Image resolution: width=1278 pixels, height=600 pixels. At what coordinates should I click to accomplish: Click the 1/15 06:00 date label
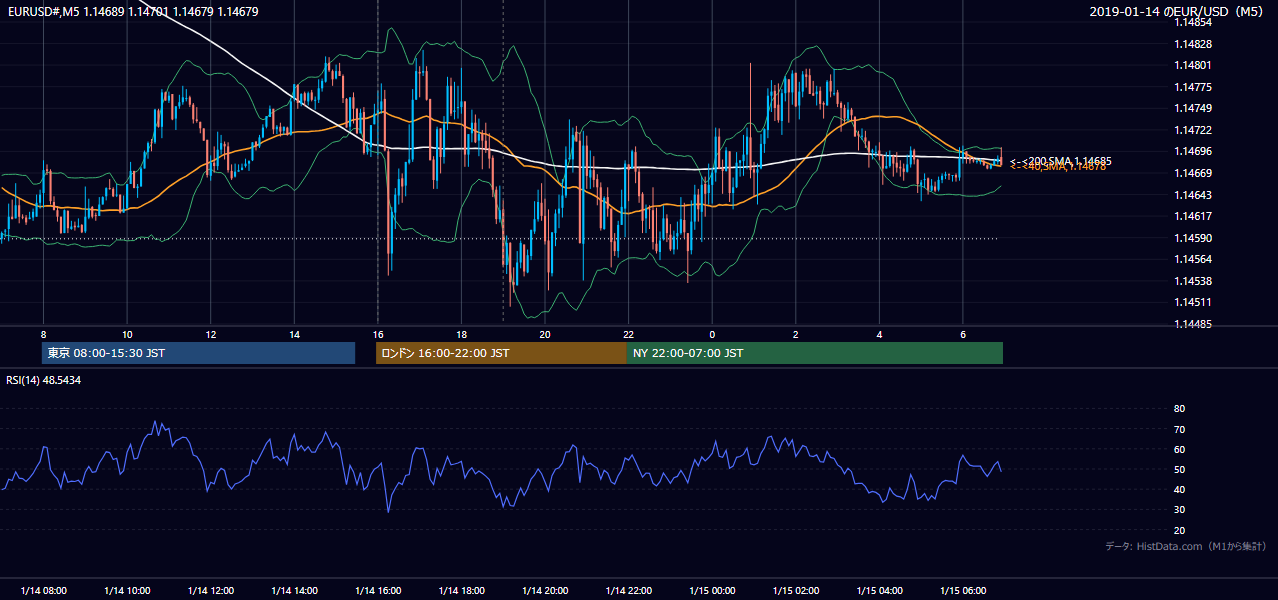click(962, 591)
